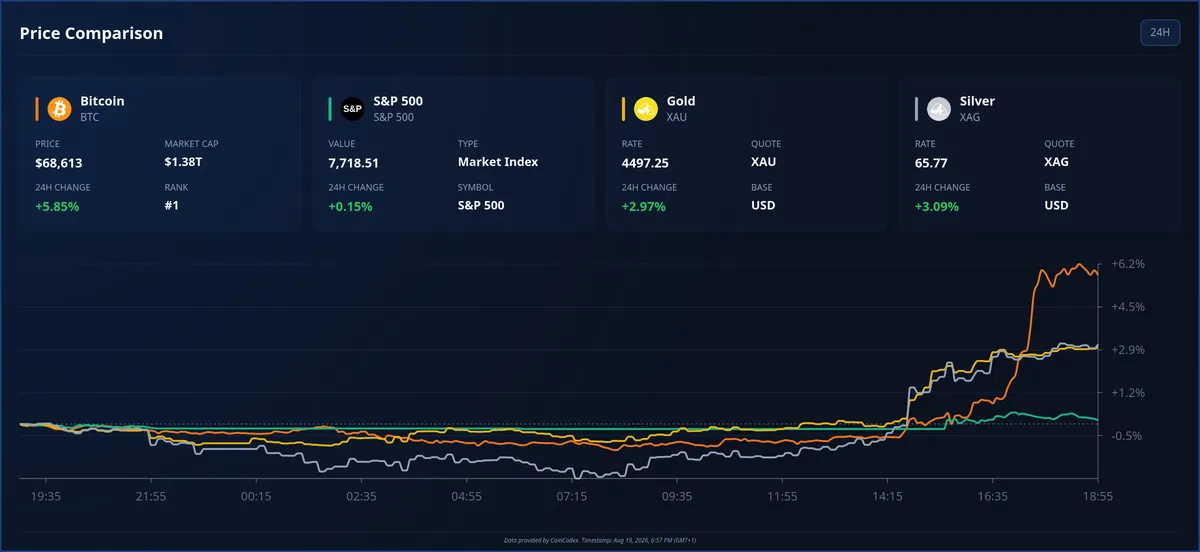Click the 09:35 time axis label
Screen dimensions: 1200x552
[x=677, y=496]
